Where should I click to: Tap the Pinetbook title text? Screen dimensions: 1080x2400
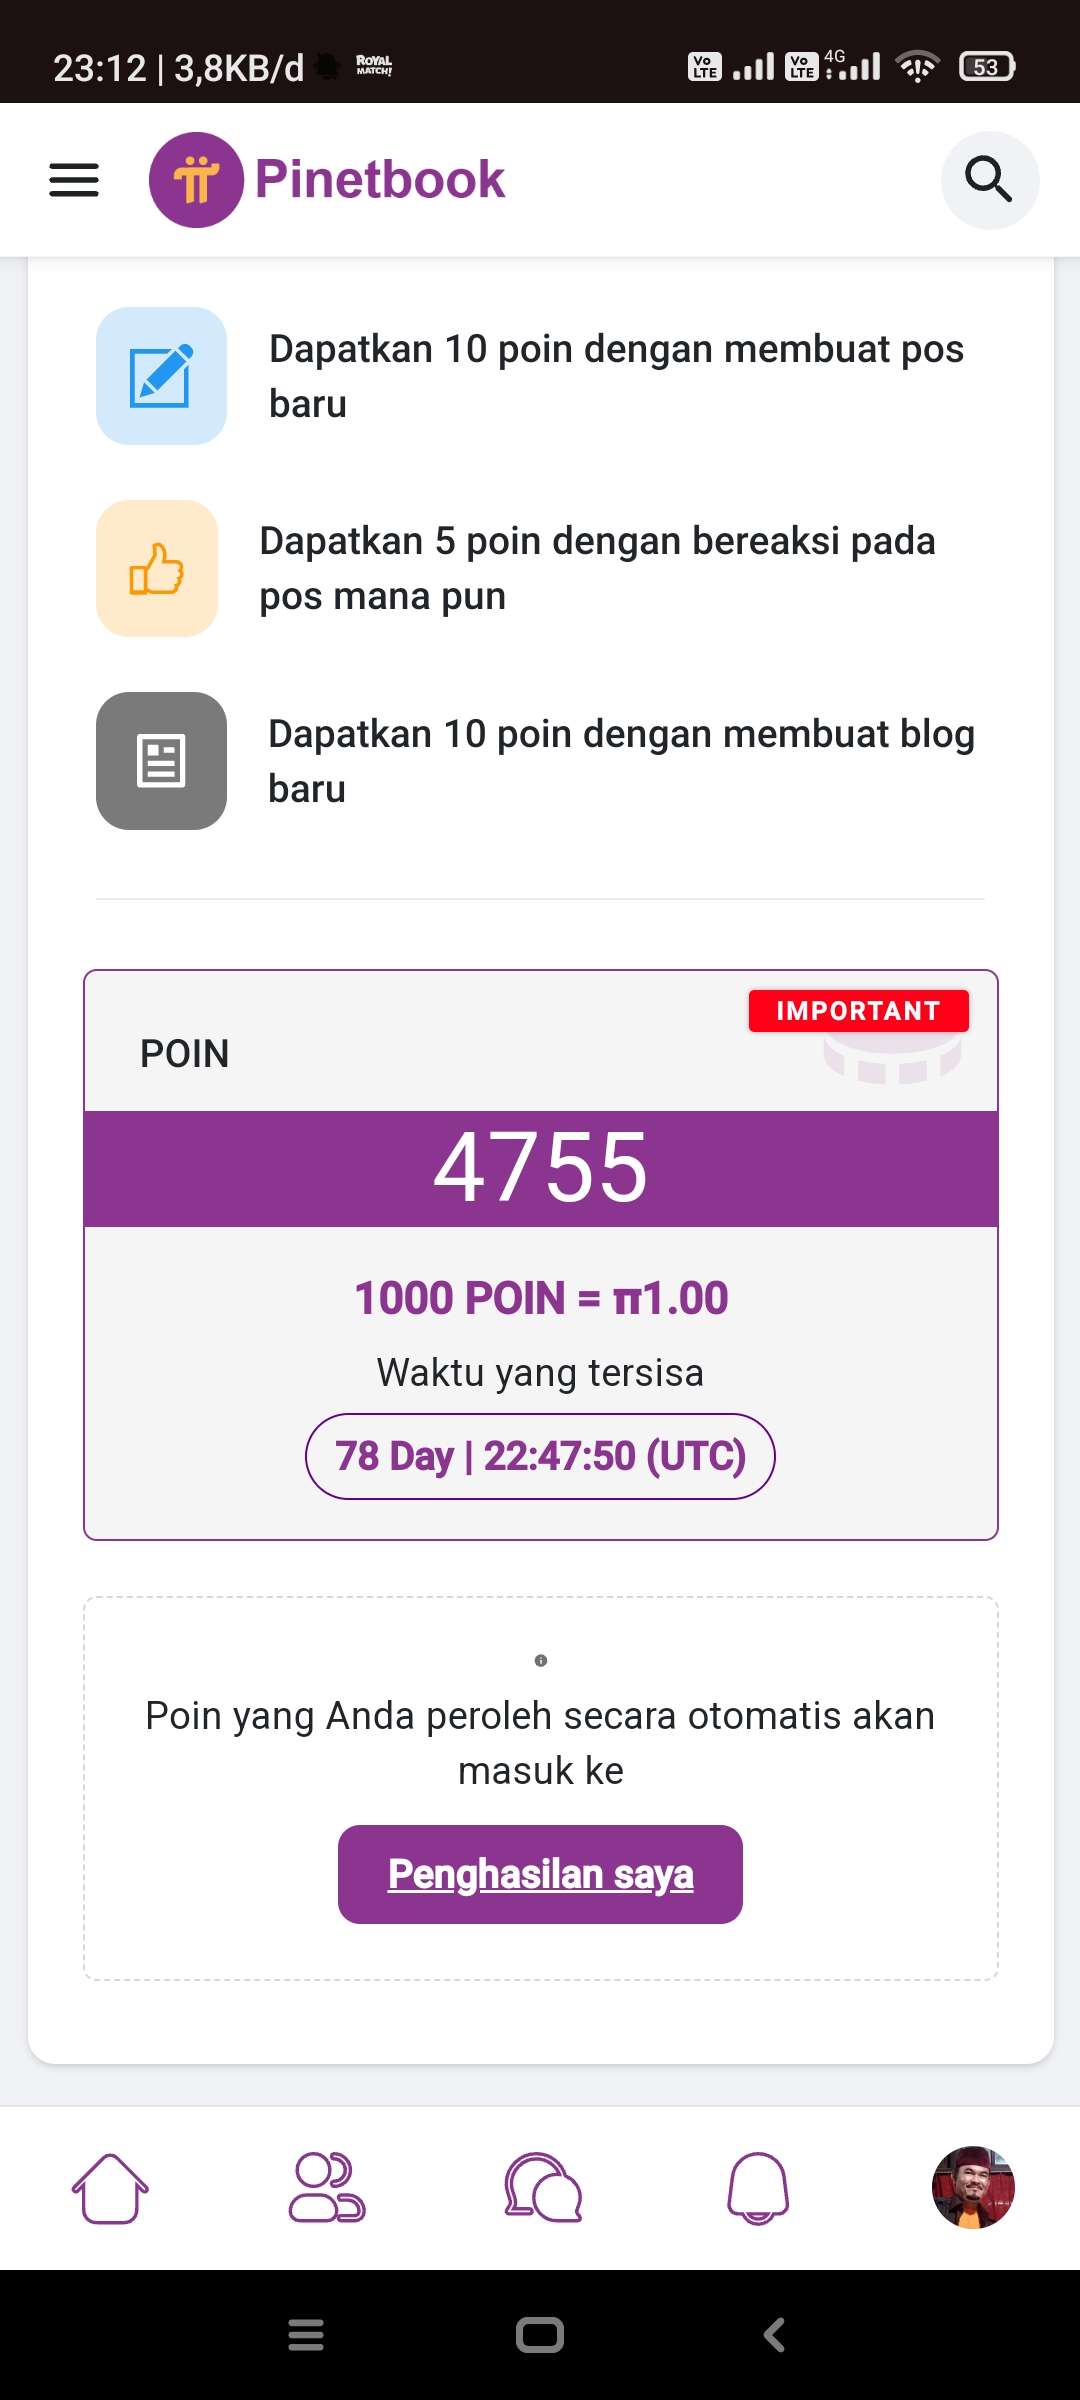[380, 180]
